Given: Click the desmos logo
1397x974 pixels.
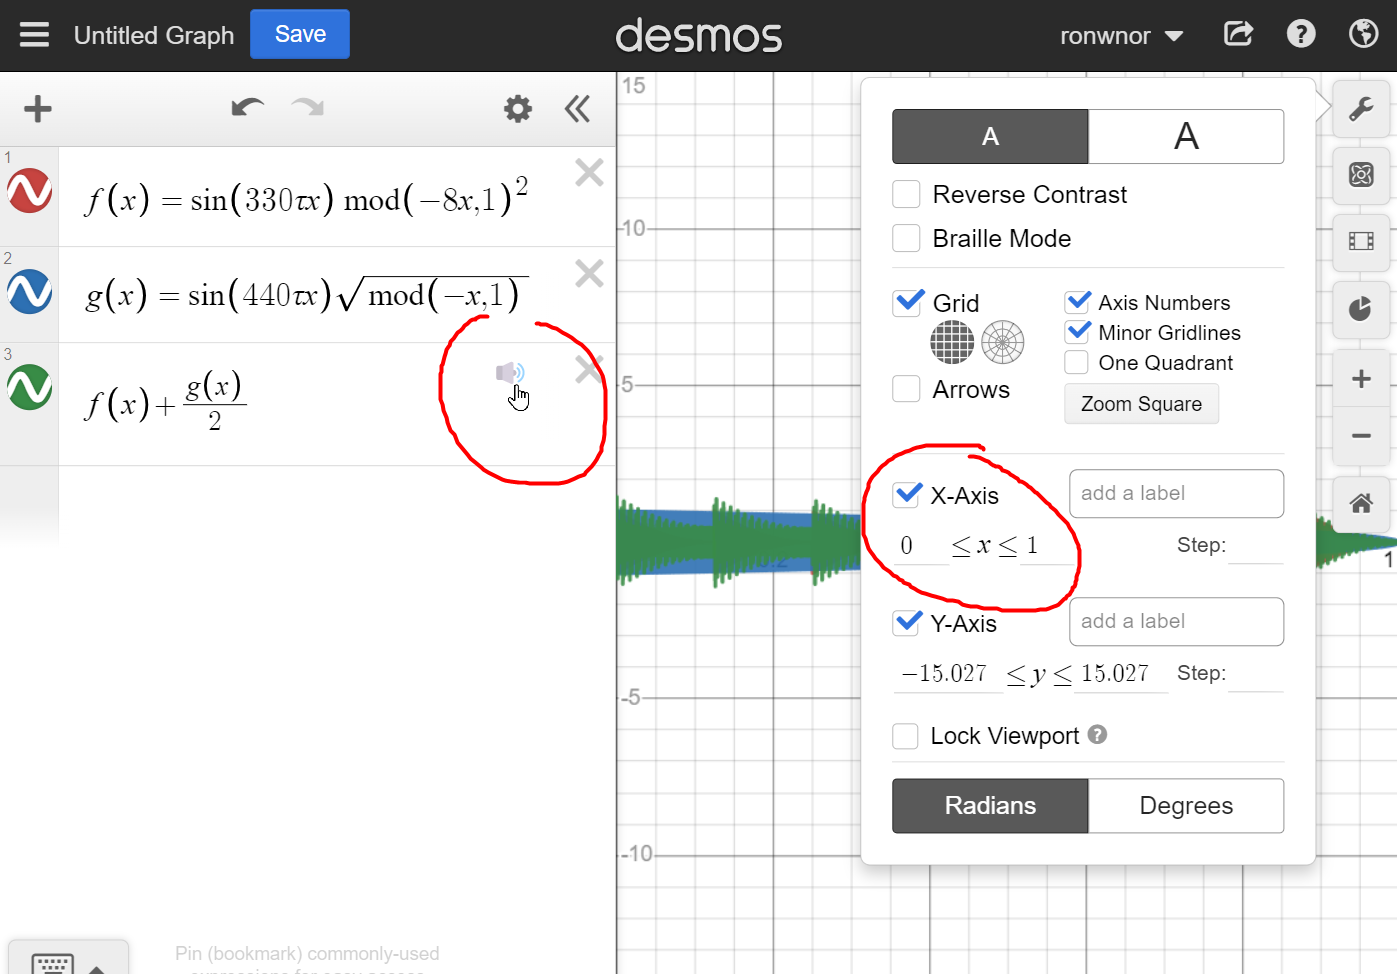Looking at the screenshot, I should pyautogui.click(x=698, y=36).
